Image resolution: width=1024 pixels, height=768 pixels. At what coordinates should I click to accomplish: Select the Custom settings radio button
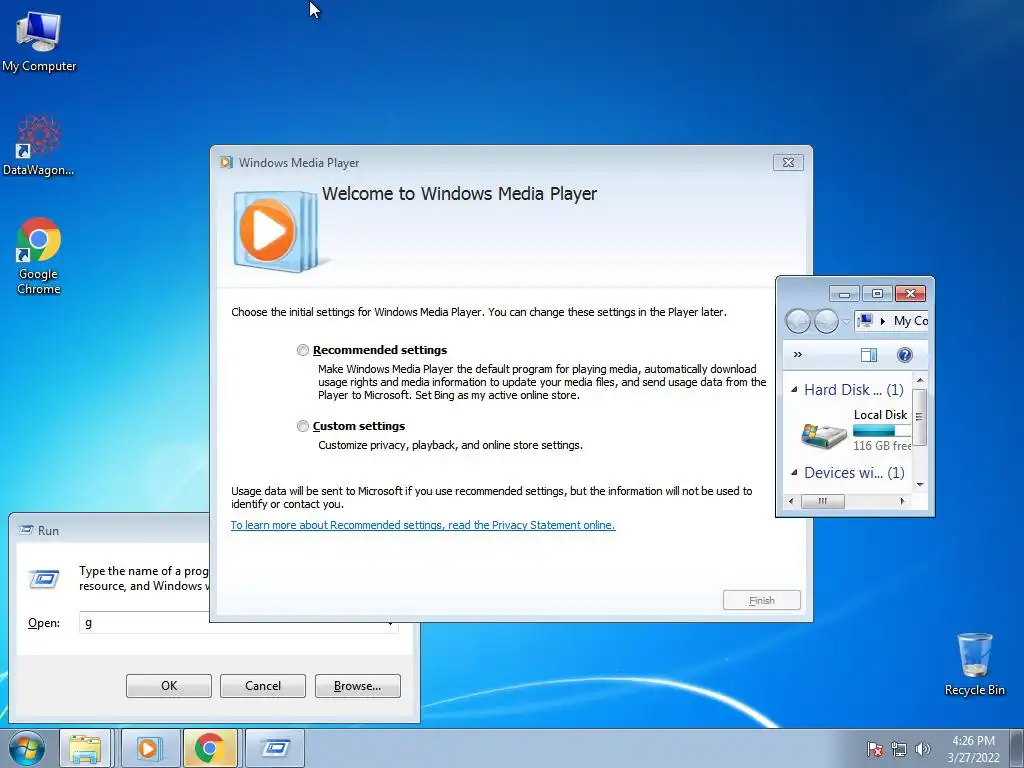point(302,426)
